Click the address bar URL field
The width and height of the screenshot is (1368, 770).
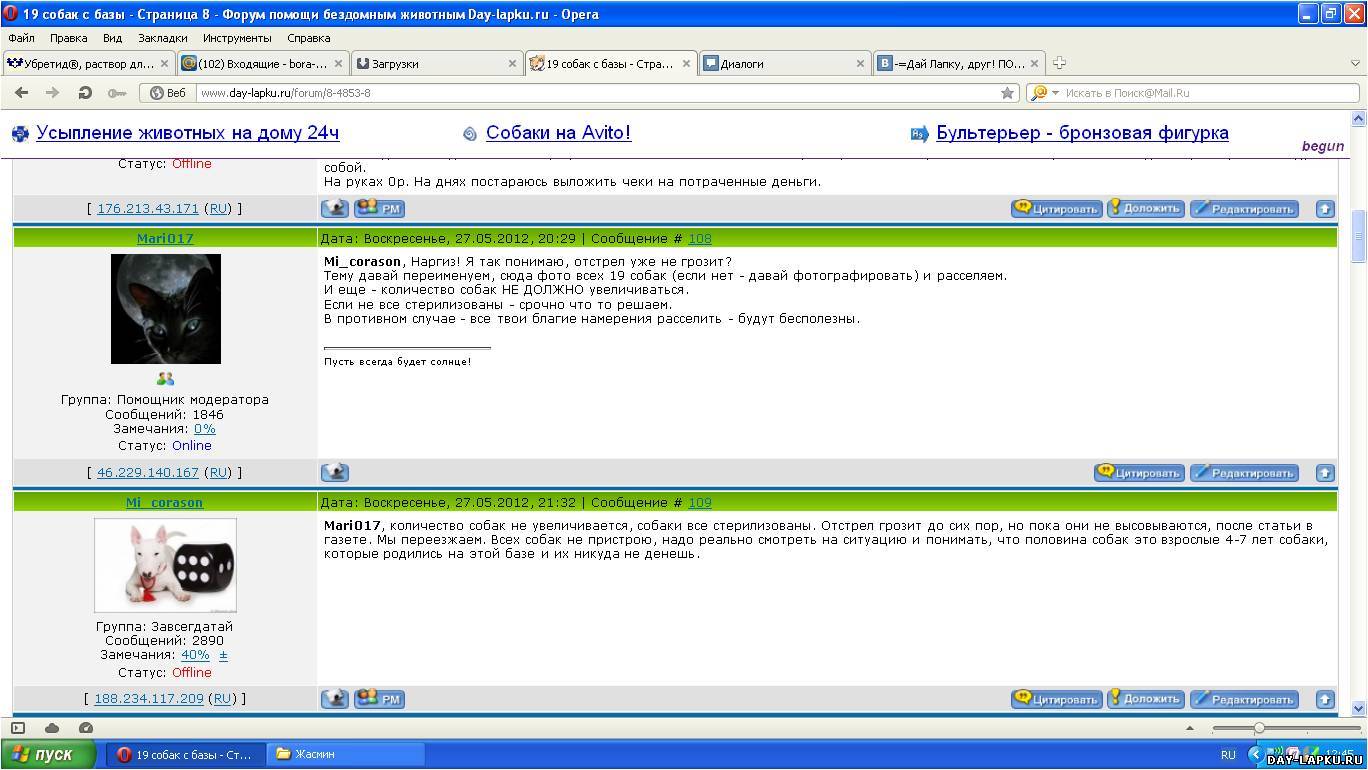pyautogui.click(x=600, y=93)
